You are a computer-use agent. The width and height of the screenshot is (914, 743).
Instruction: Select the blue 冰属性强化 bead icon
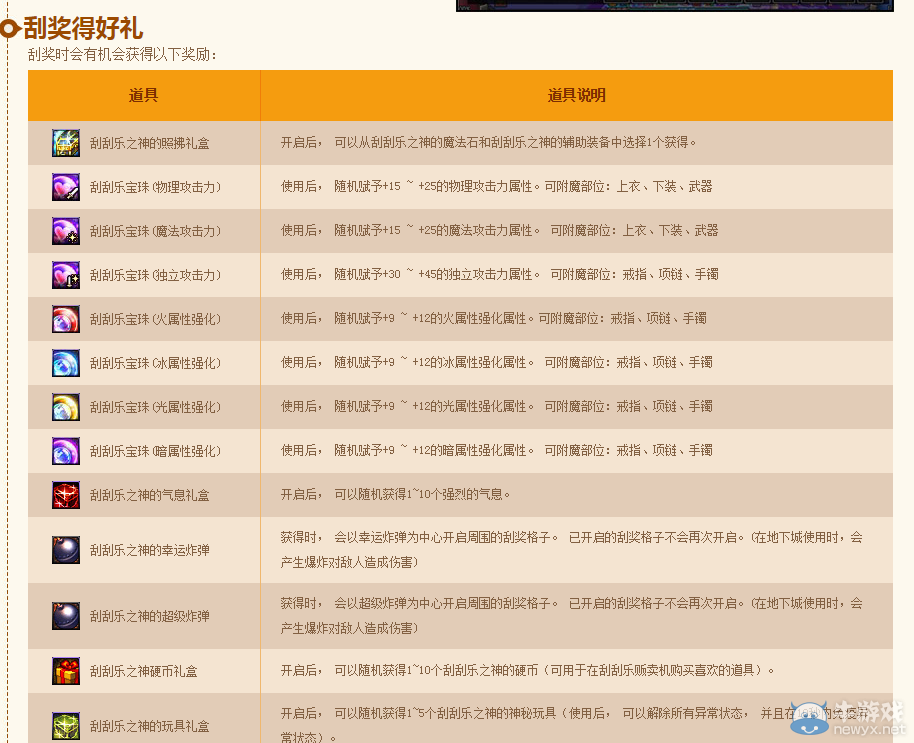[65, 362]
